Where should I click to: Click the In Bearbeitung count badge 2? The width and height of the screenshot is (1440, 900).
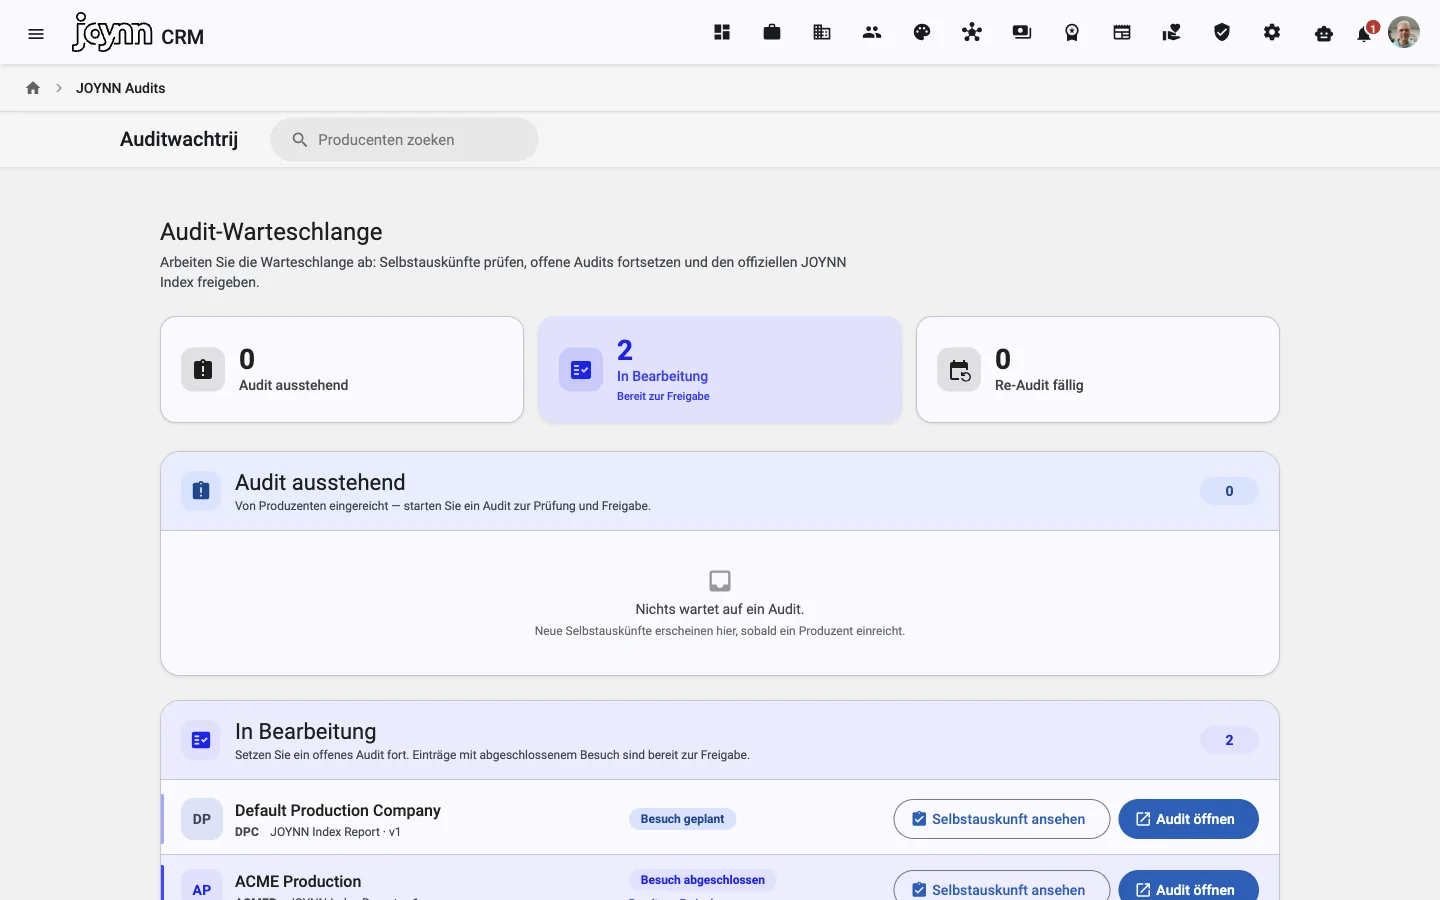click(1229, 740)
